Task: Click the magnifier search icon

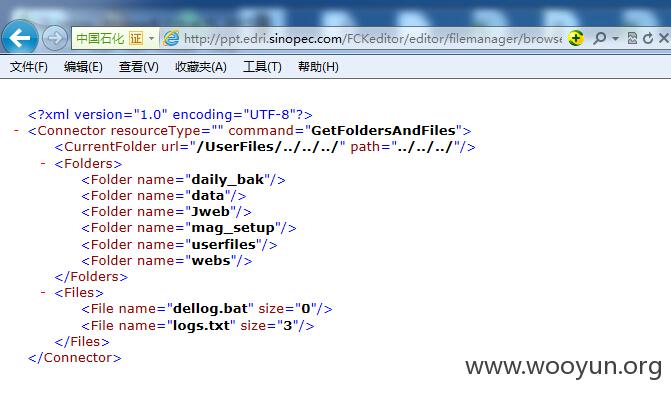Action: (600, 39)
